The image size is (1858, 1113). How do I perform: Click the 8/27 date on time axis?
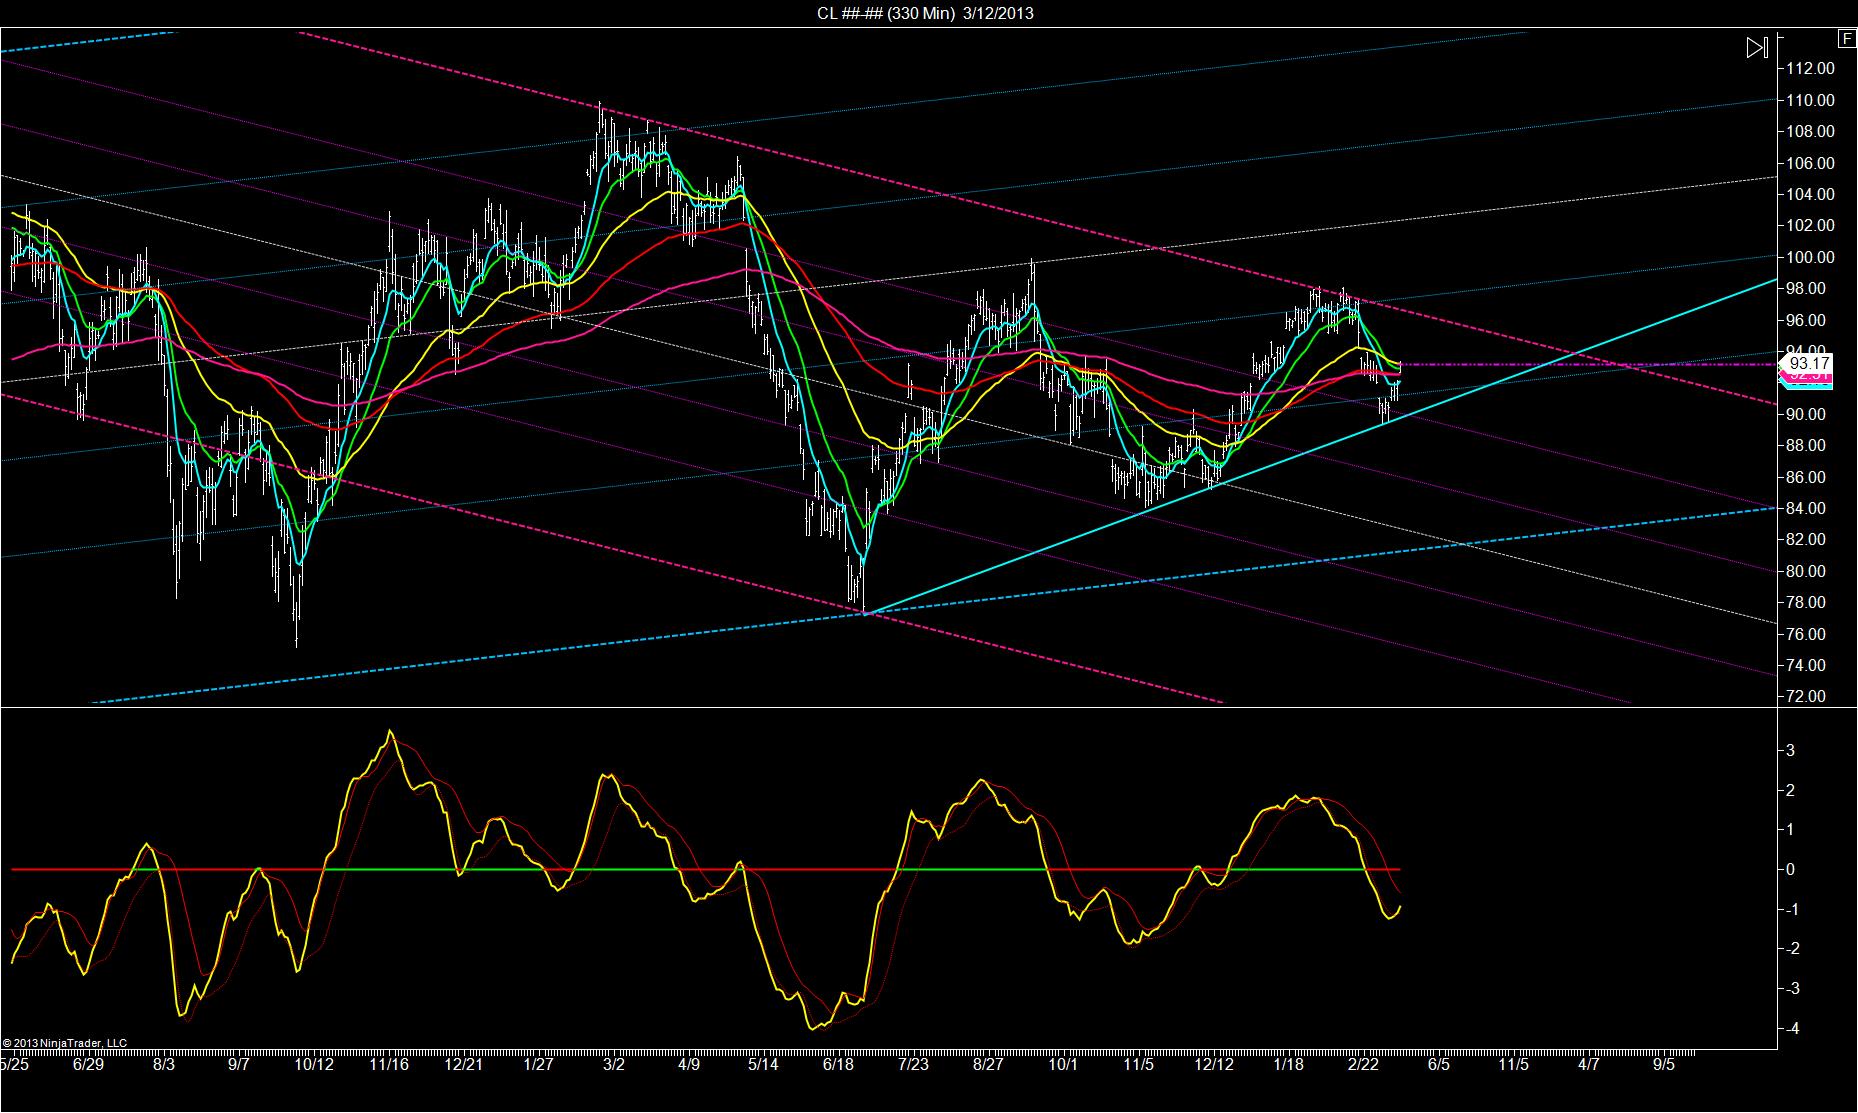(x=988, y=1064)
